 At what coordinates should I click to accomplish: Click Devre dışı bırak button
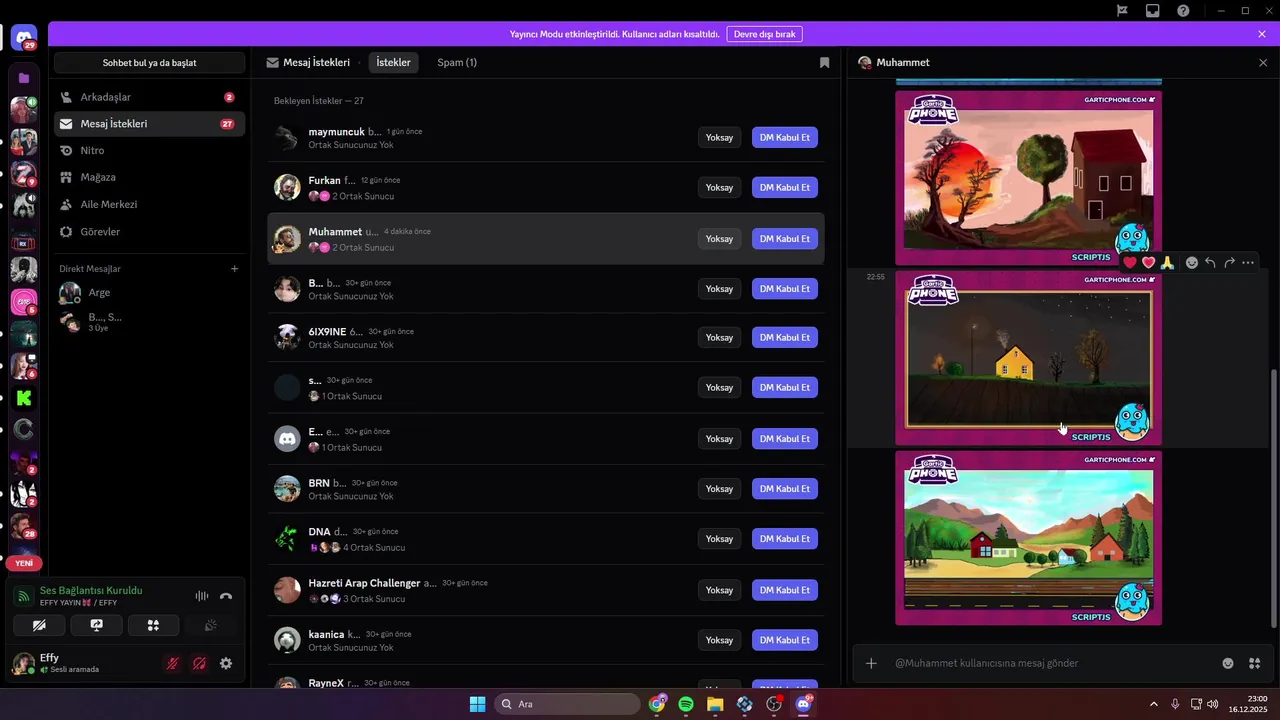pos(765,34)
